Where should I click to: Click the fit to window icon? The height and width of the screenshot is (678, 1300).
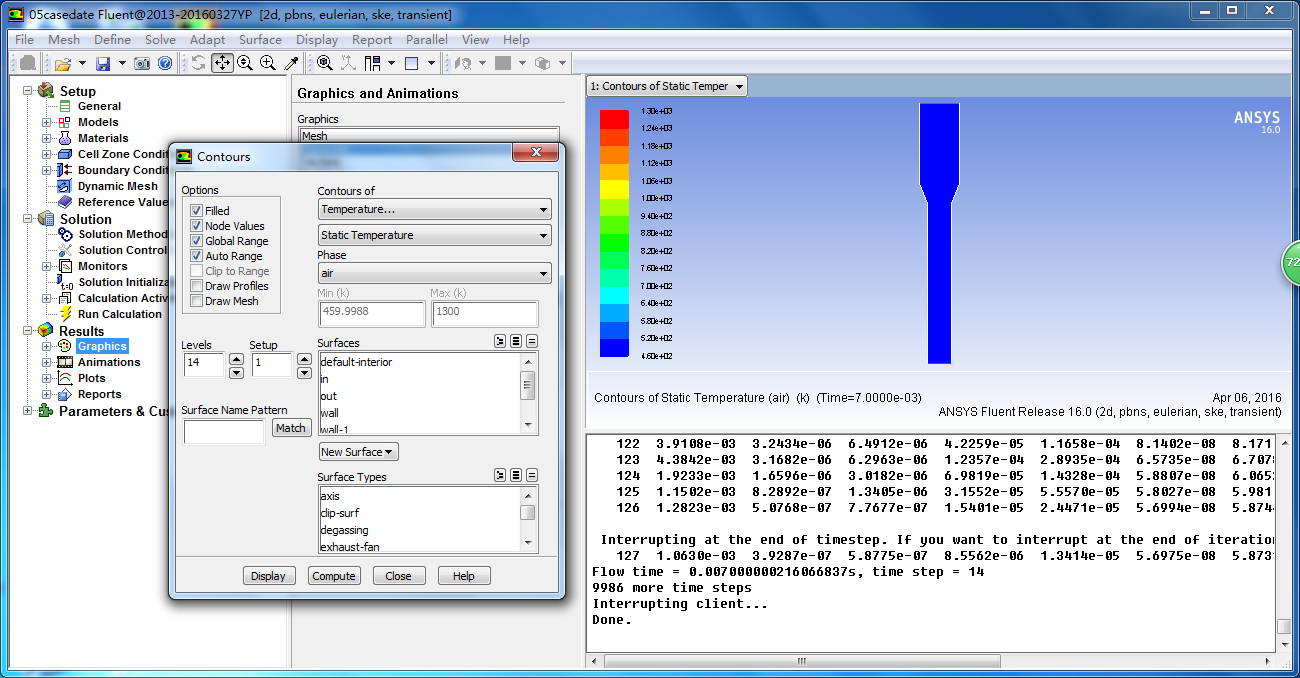[325, 63]
